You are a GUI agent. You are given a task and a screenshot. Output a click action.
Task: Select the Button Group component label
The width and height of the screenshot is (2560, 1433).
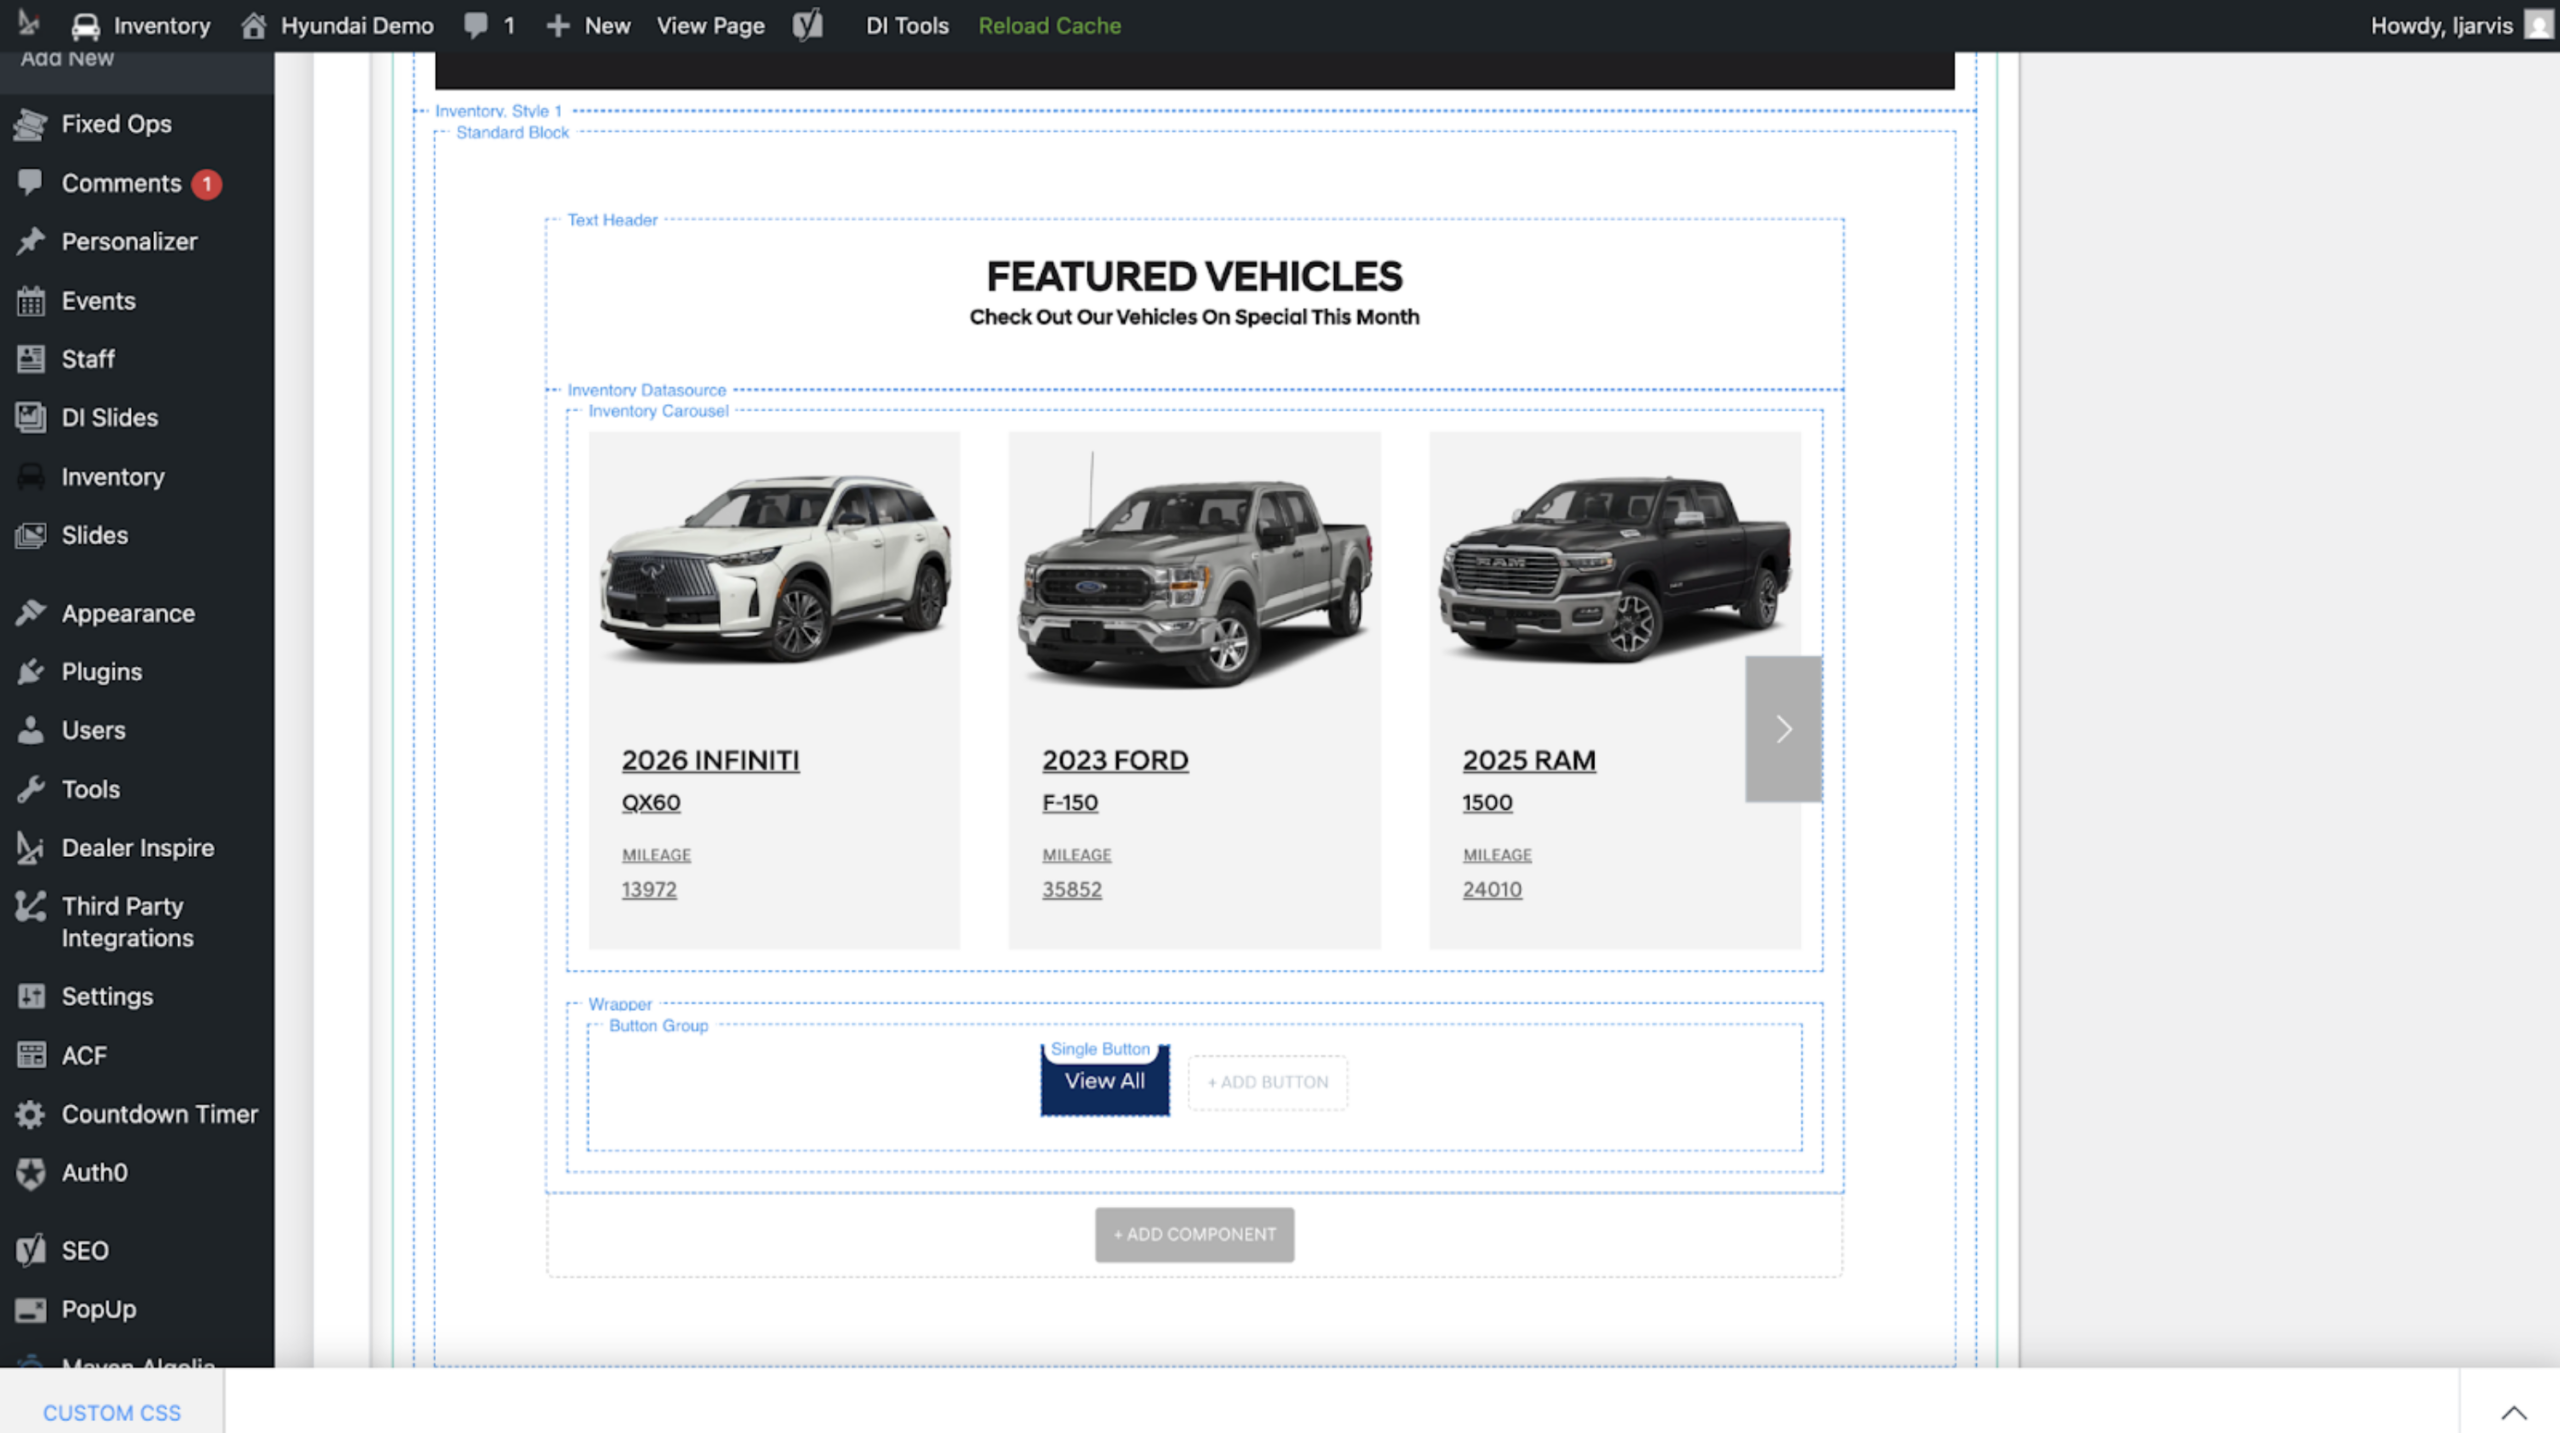click(658, 1025)
